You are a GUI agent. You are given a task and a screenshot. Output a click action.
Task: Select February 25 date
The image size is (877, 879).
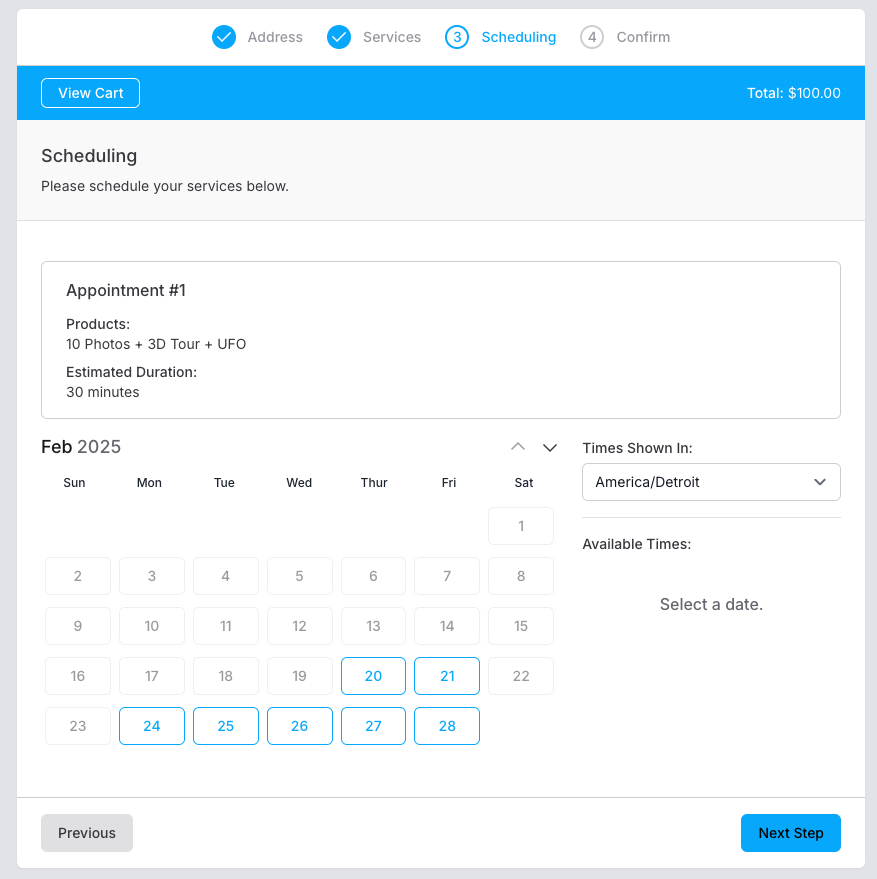(x=226, y=726)
